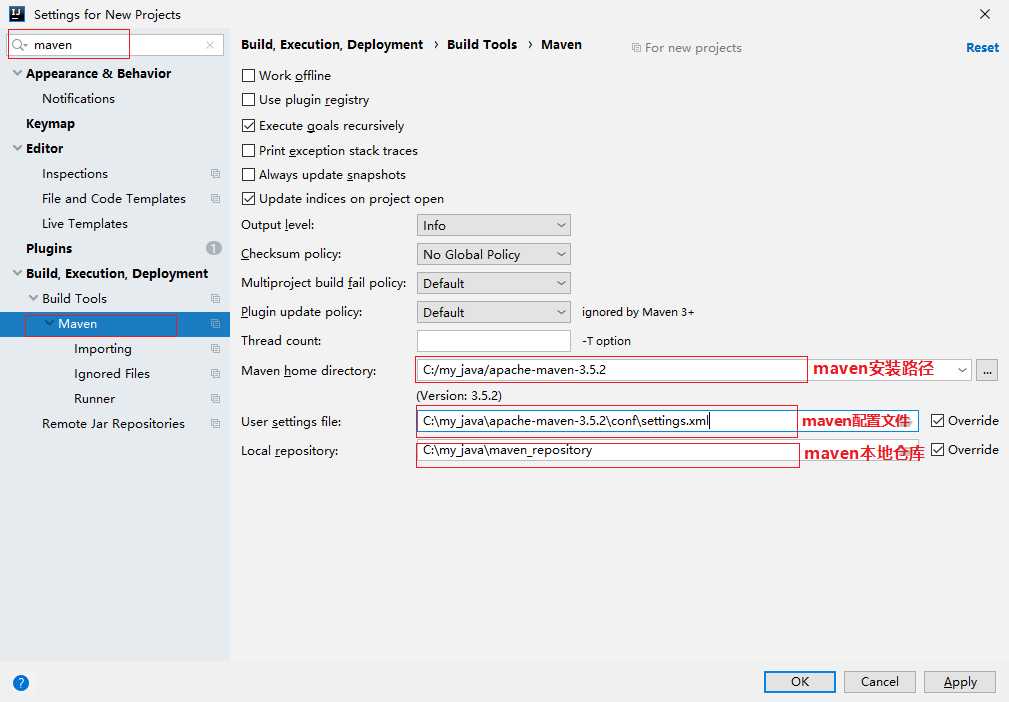Open the Plugin update policy dropdown
The width and height of the screenshot is (1009, 702).
494,312
